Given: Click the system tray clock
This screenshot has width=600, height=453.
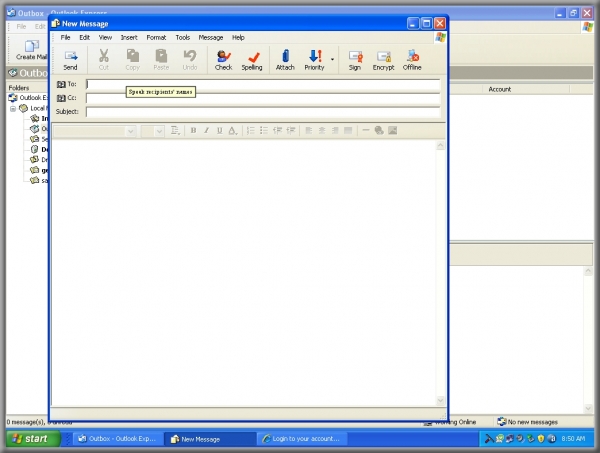Looking at the screenshot, I should (x=573, y=439).
